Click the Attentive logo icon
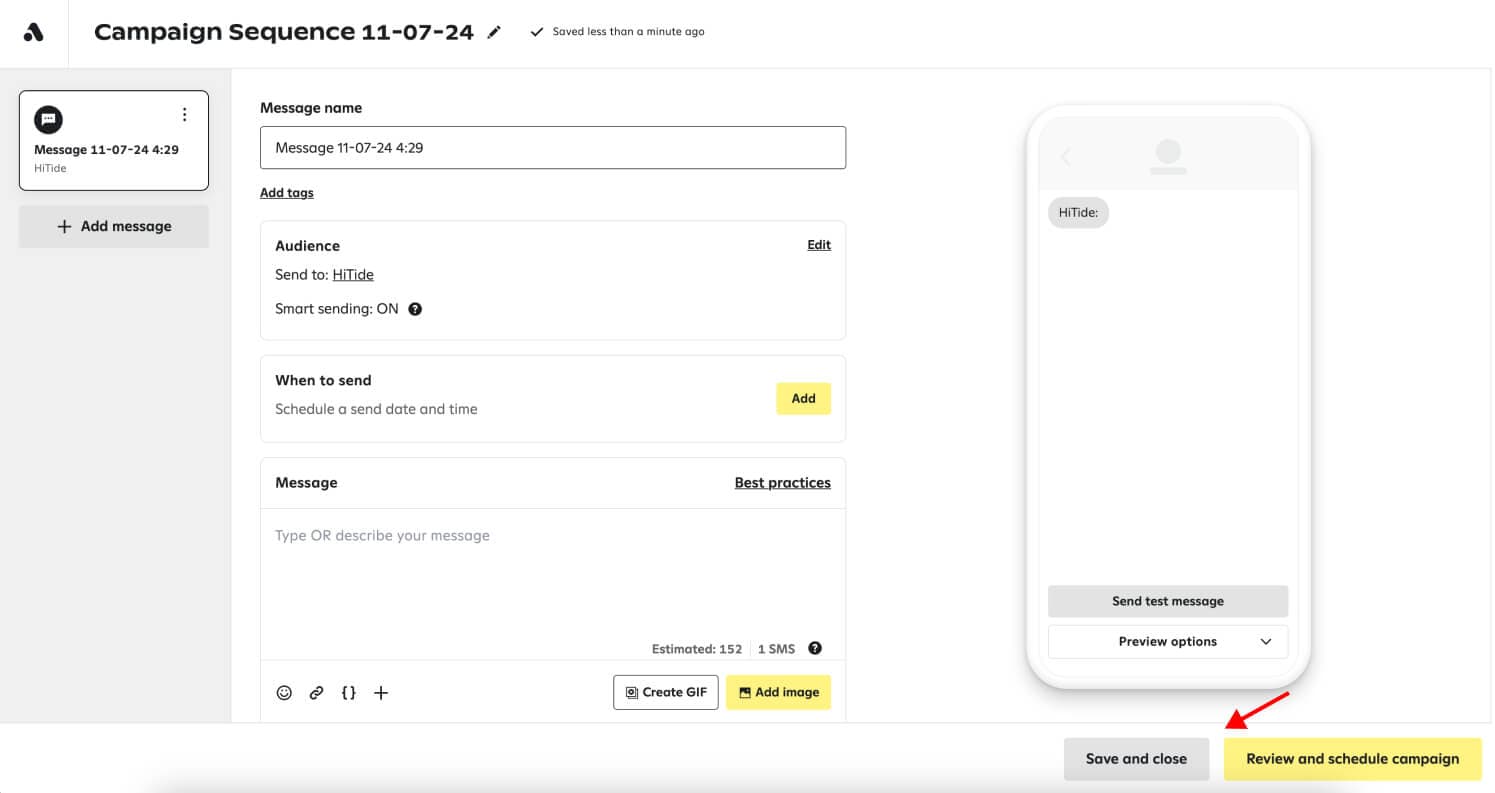This screenshot has width=1495, height=793. point(33,32)
